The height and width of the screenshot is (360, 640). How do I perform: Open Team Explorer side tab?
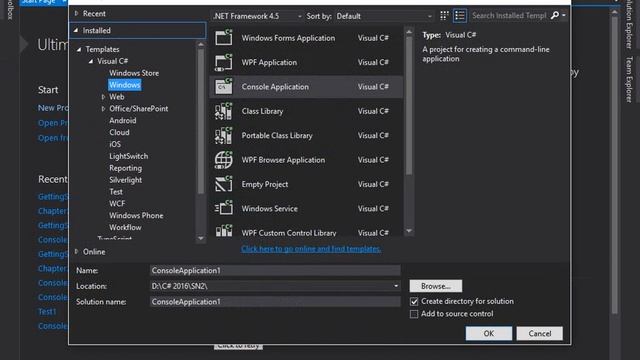(629, 80)
